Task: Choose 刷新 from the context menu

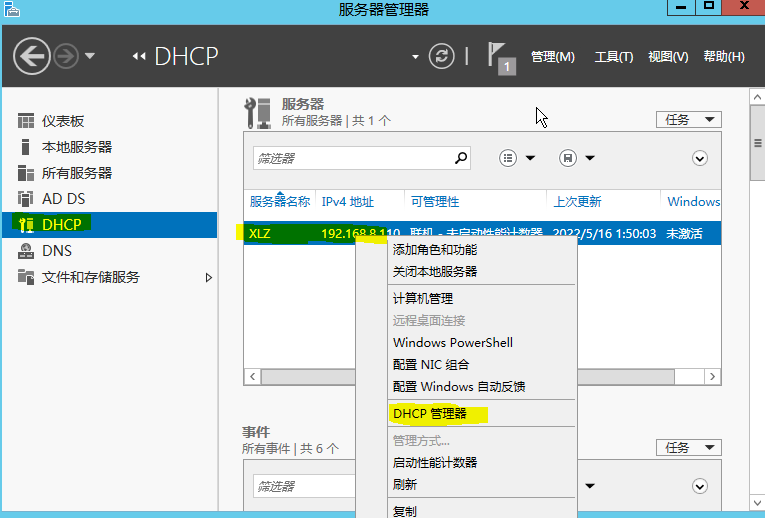Action: tap(482, 484)
